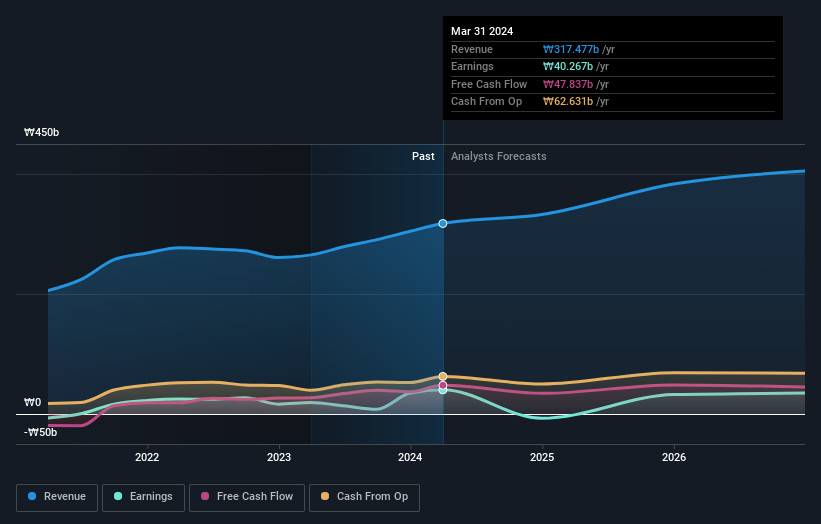Click the blue Revenue legend dot
The width and height of the screenshot is (821, 524).
point(32,496)
